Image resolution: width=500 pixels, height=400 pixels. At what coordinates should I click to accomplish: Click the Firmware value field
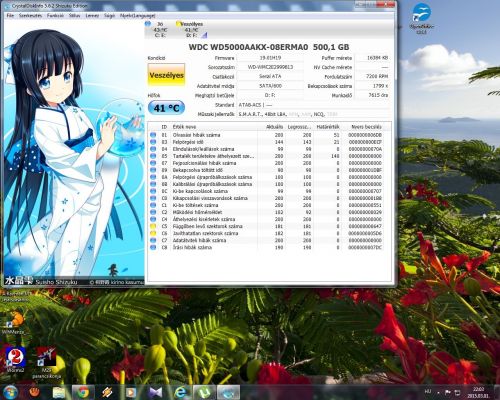tap(270, 58)
